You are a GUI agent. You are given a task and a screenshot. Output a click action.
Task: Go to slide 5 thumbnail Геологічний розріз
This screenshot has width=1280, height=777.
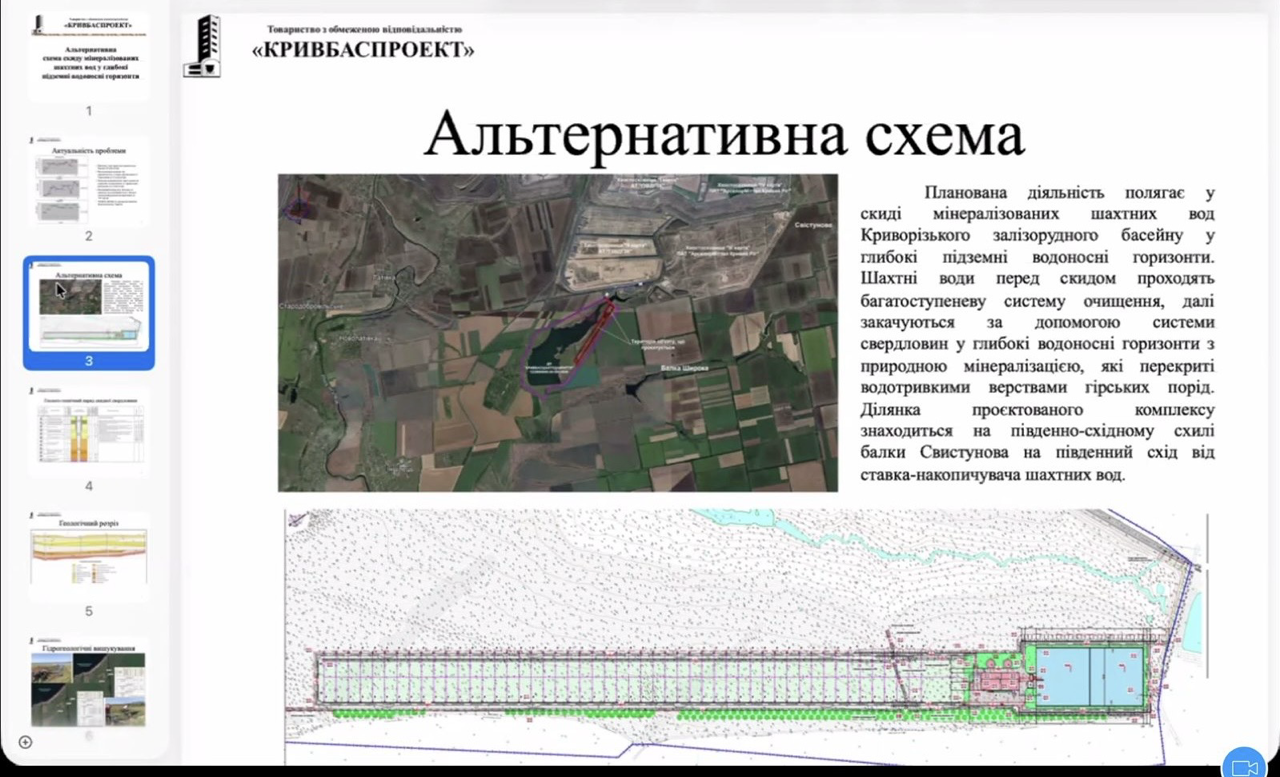tap(89, 557)
